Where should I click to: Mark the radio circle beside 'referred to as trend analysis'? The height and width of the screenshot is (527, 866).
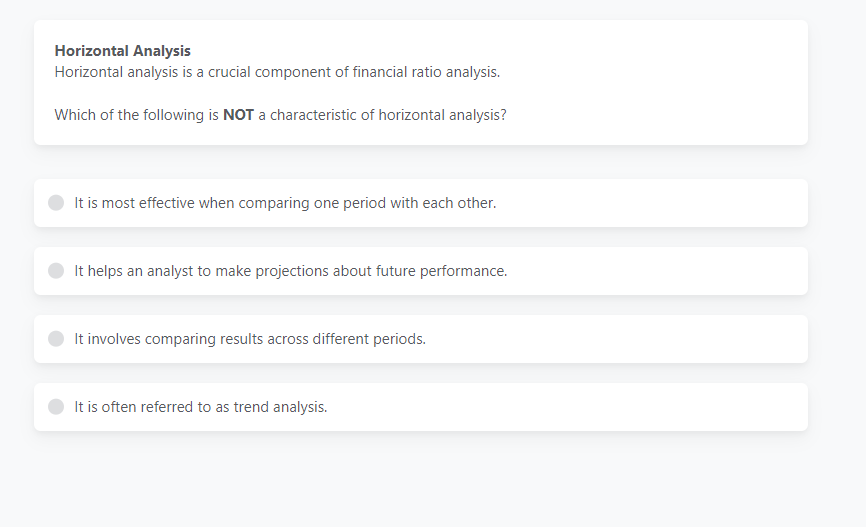click(56, 407)
